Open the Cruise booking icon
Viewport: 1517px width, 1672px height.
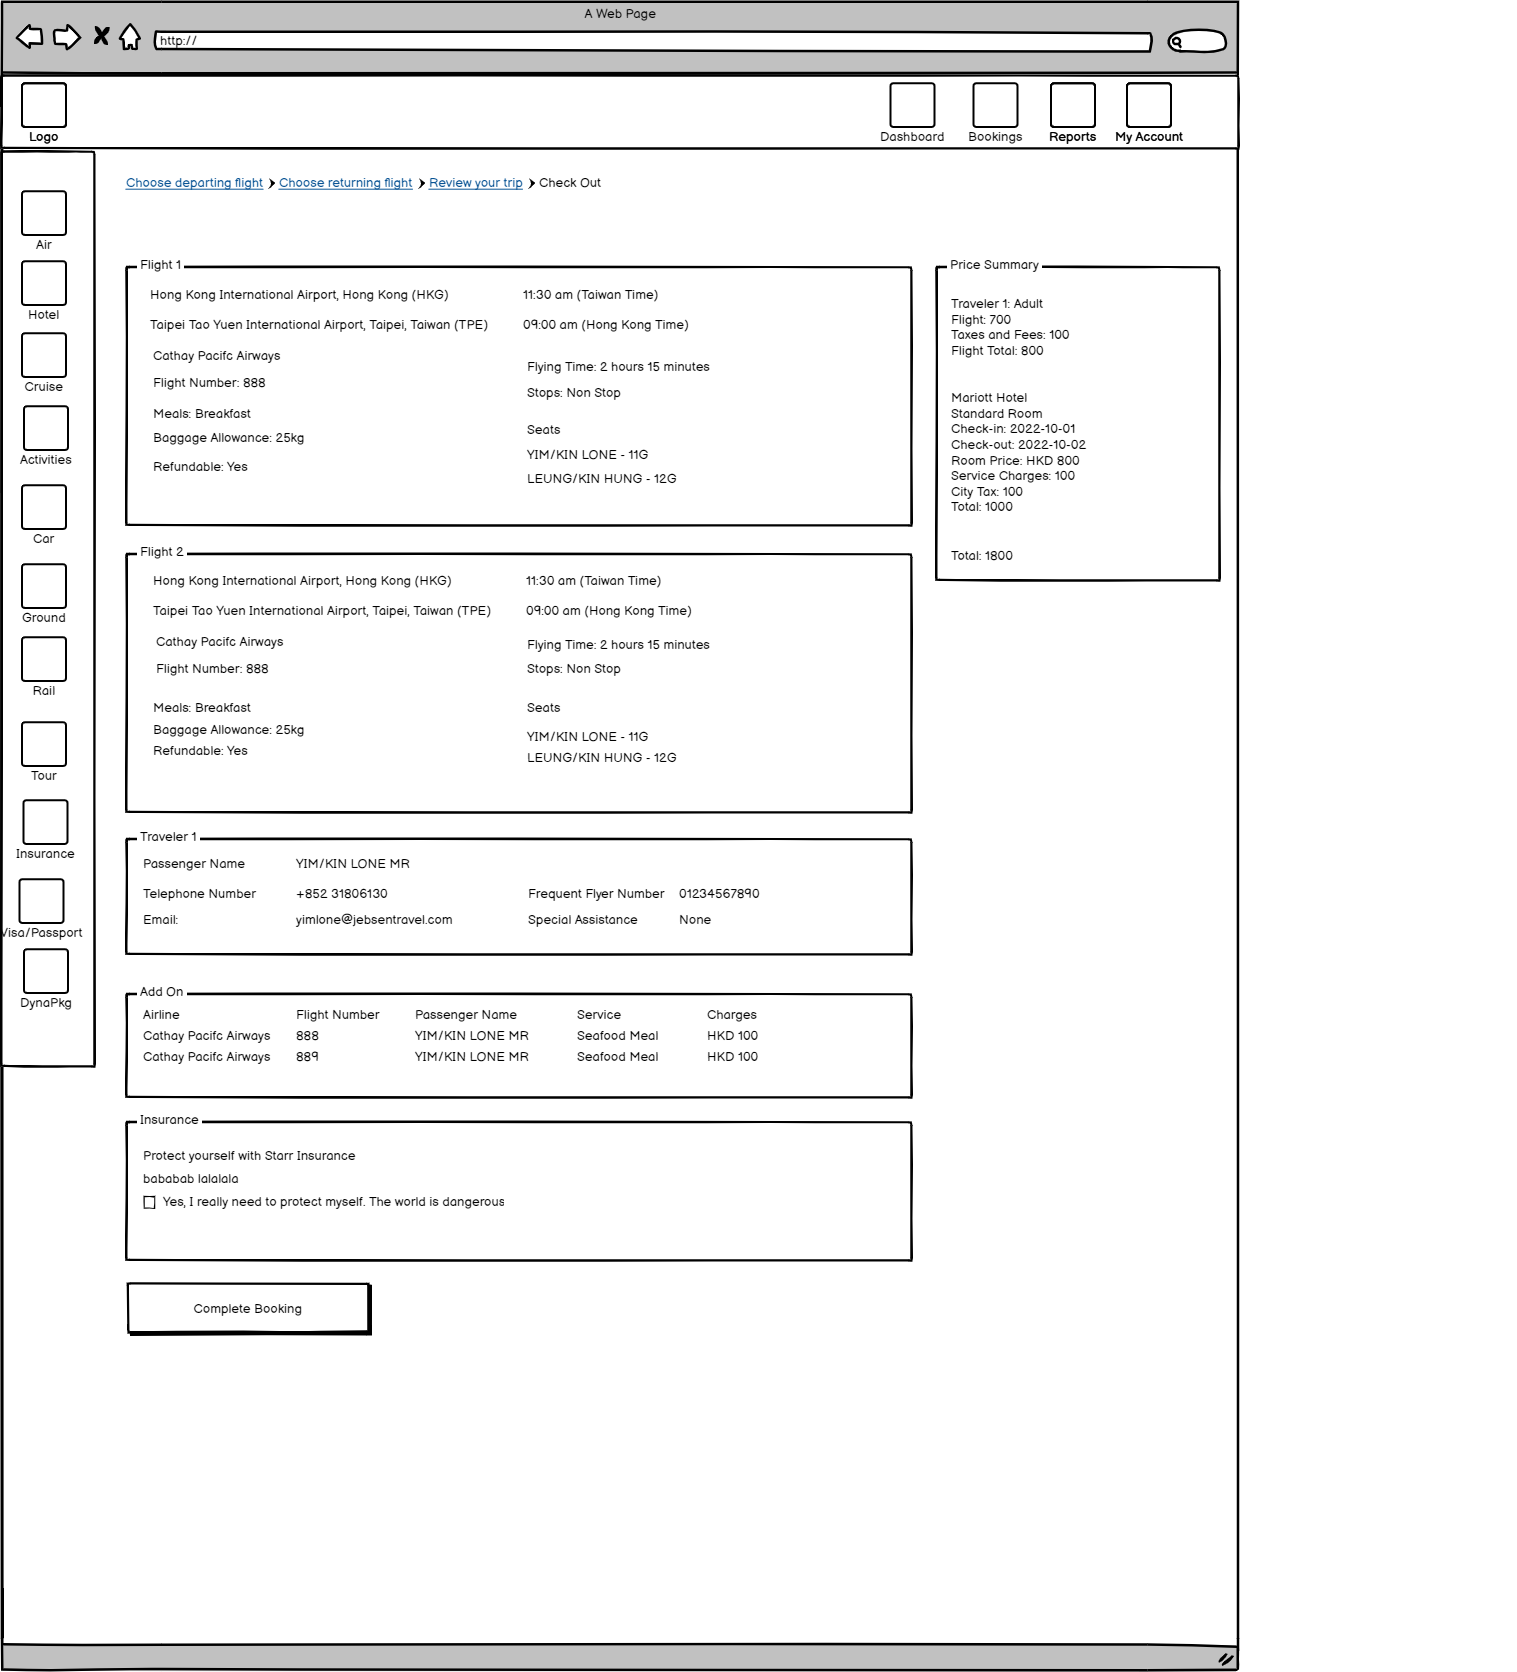pos(44,355)
